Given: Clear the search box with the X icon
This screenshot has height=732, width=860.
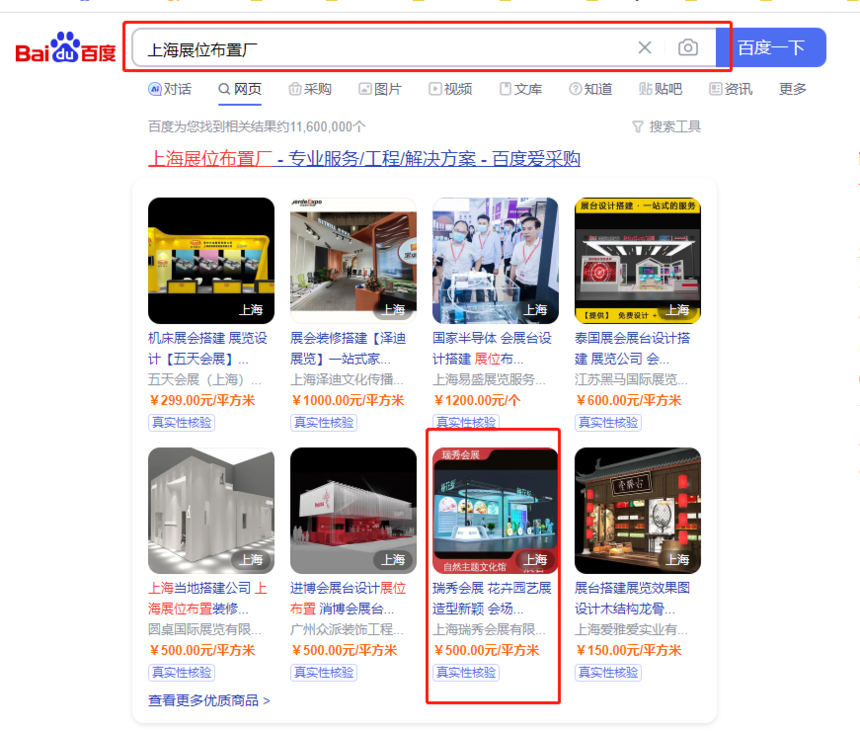Looking at the screenshot, I should (645, 48).
